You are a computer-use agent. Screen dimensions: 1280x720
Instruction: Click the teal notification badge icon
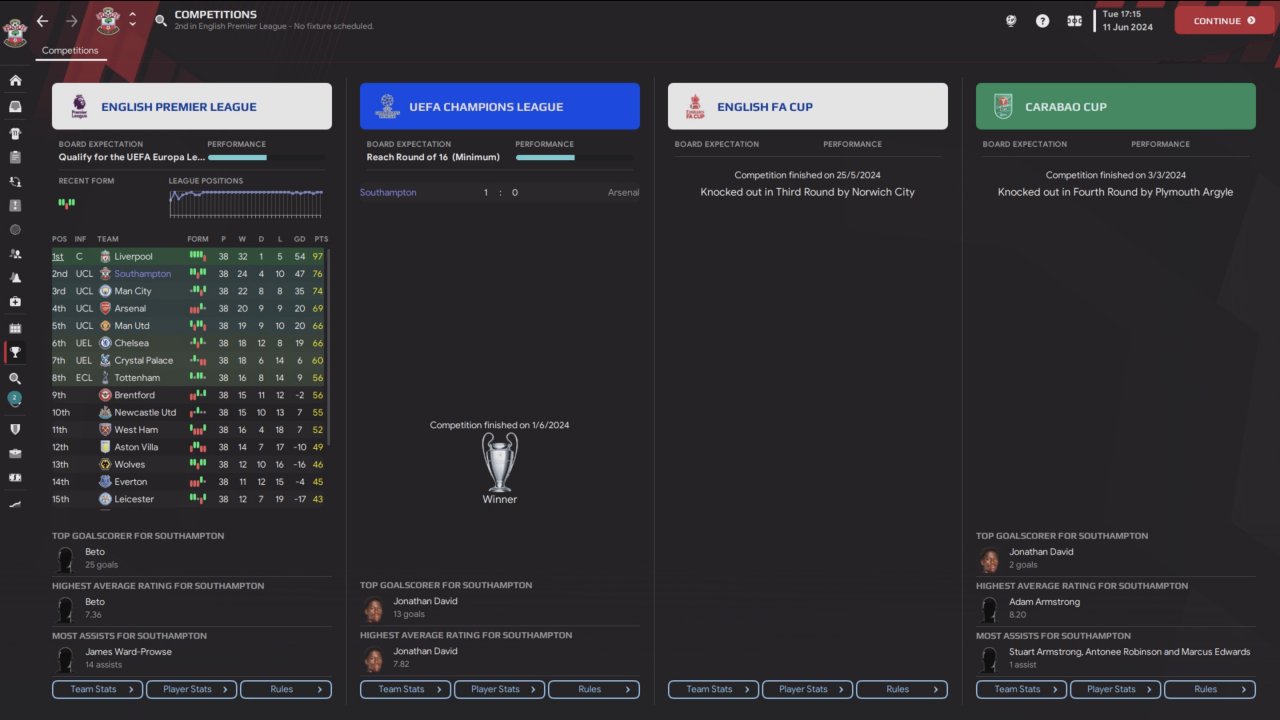pos(15,399)
